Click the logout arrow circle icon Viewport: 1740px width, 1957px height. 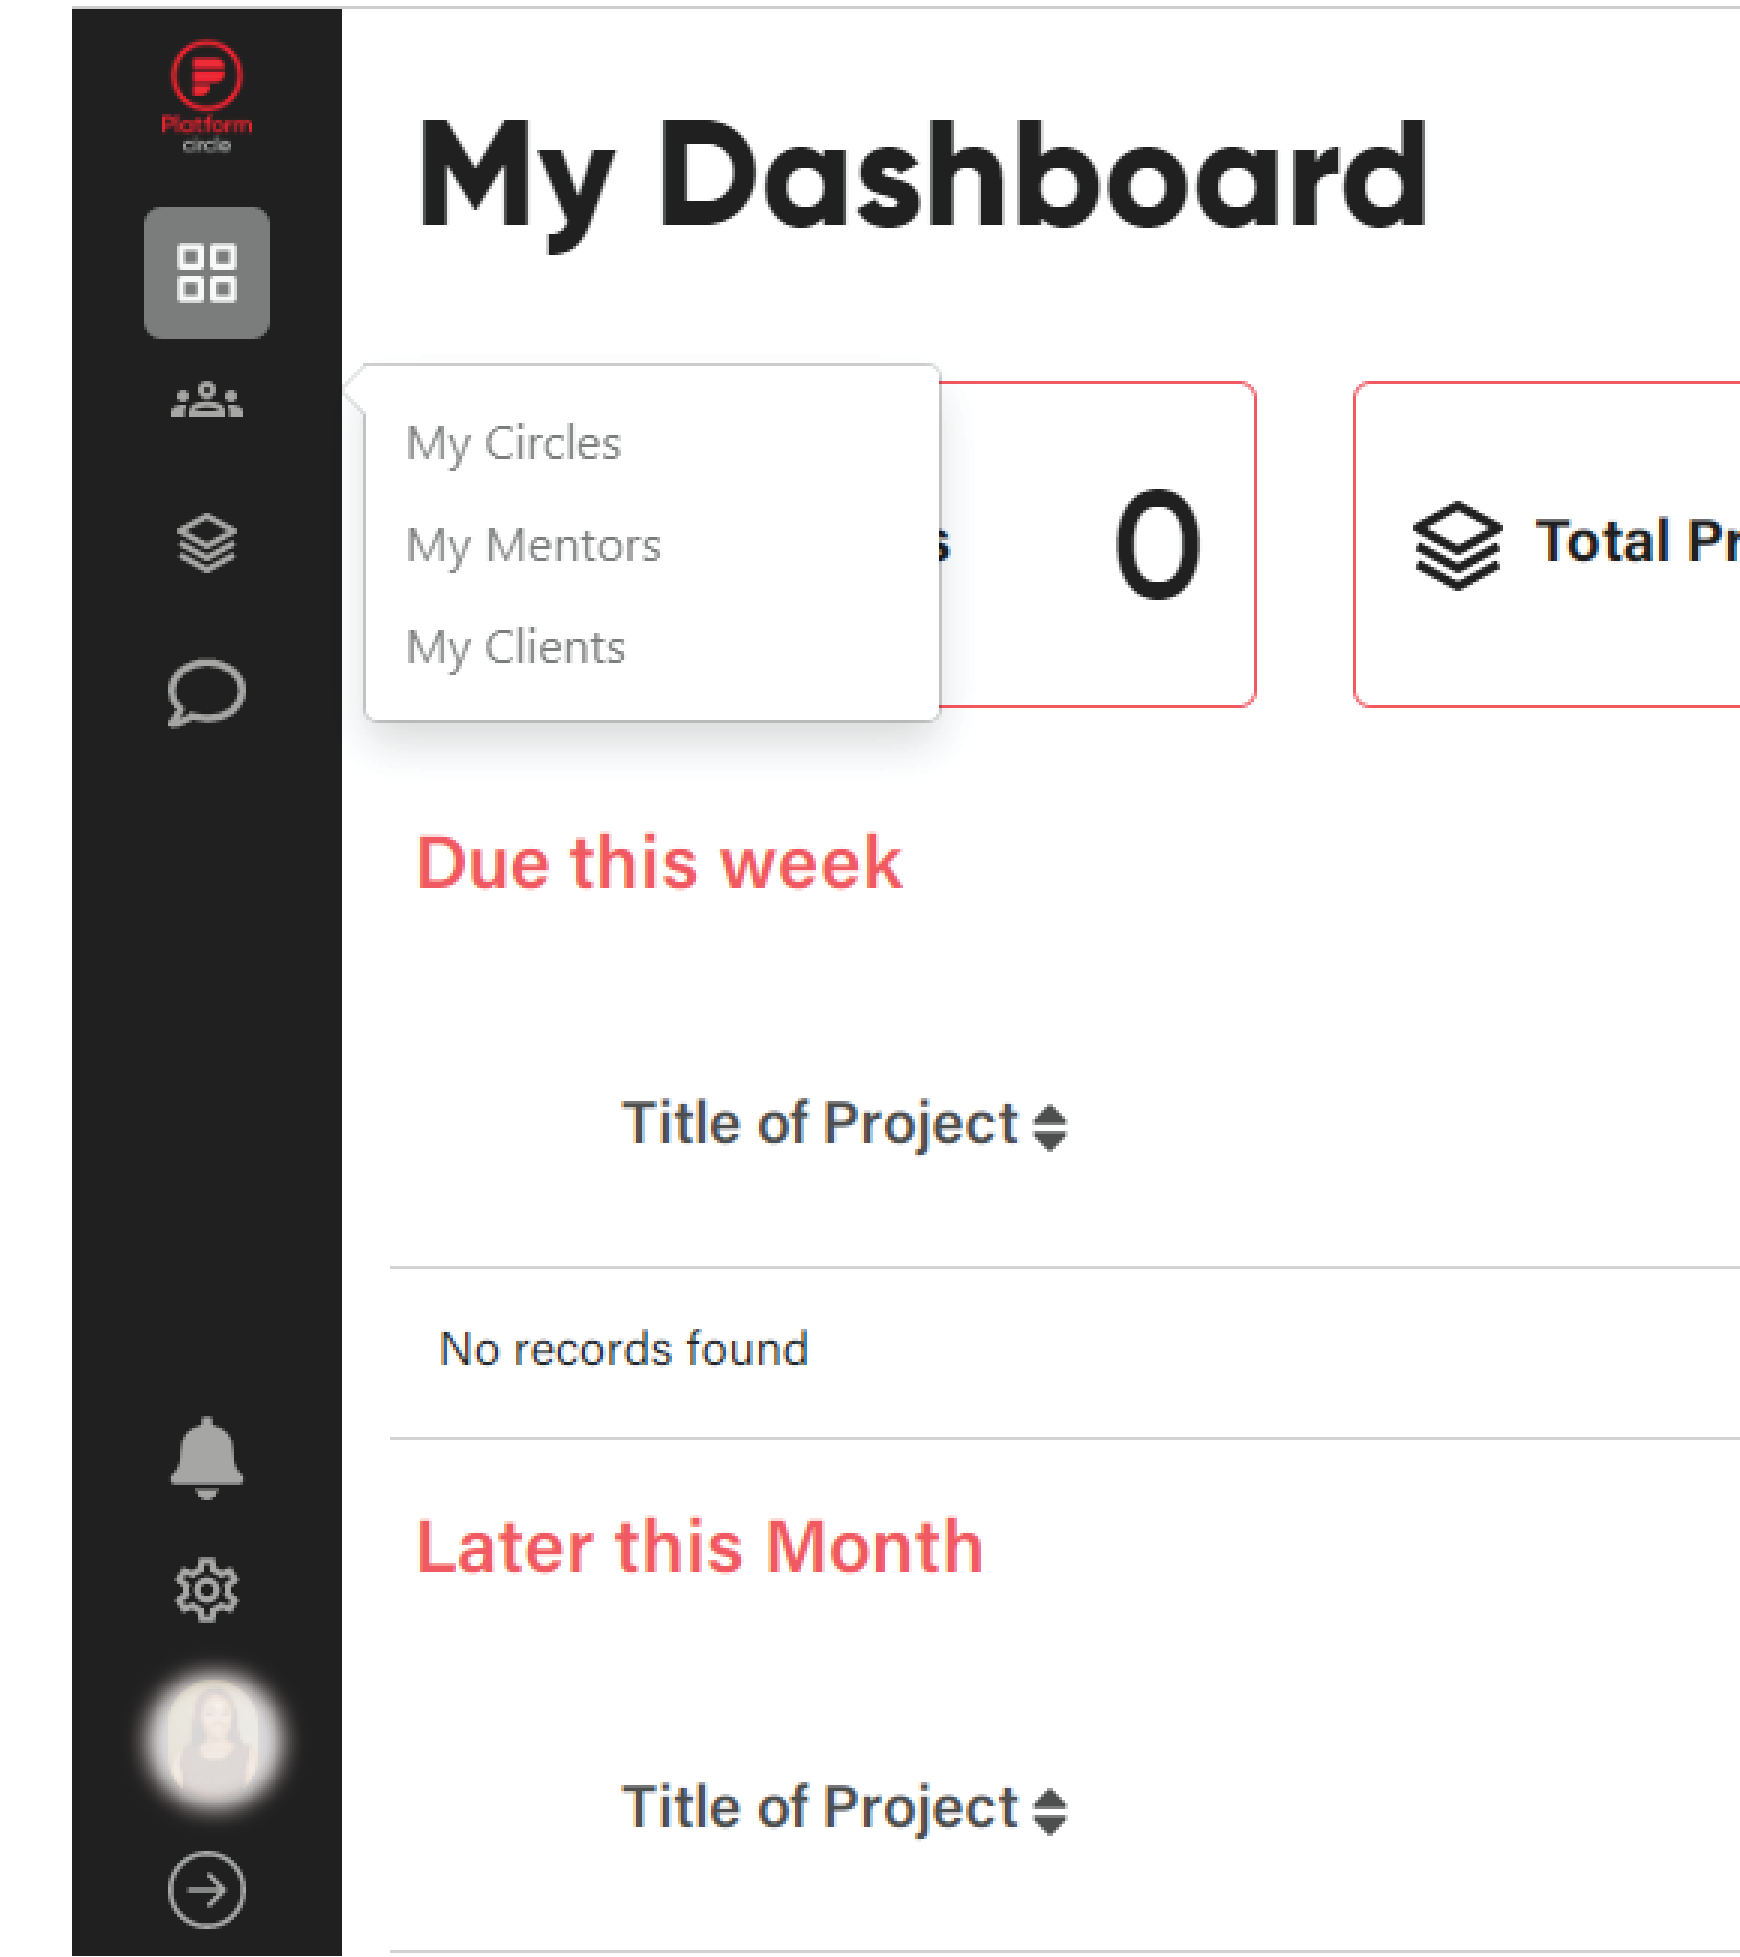pos(207,1890)
